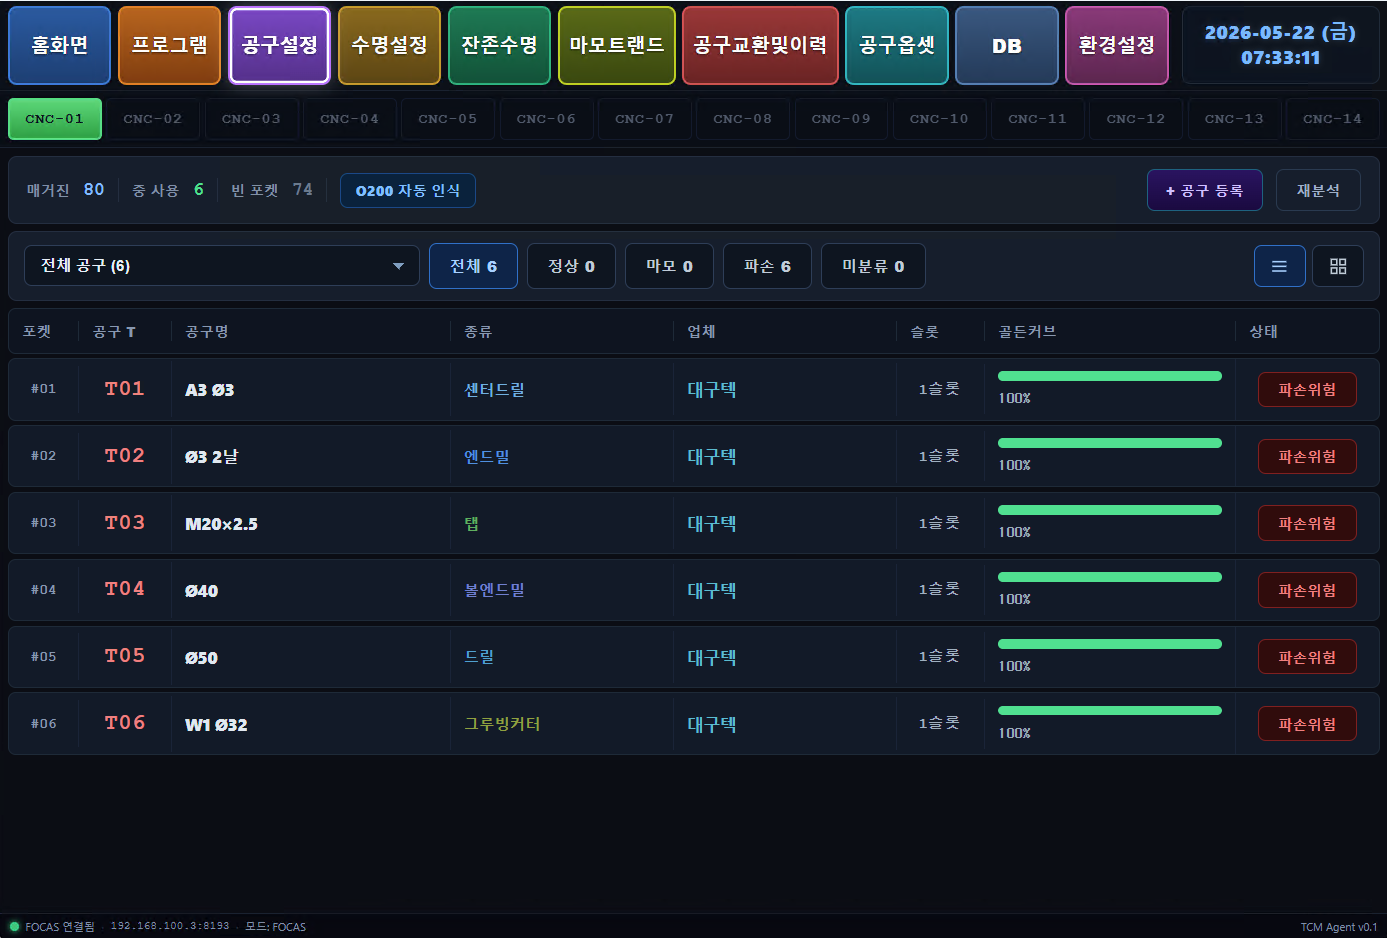Select the CNC-03 machine tab

pyautogui.click(x=251, y=119)
